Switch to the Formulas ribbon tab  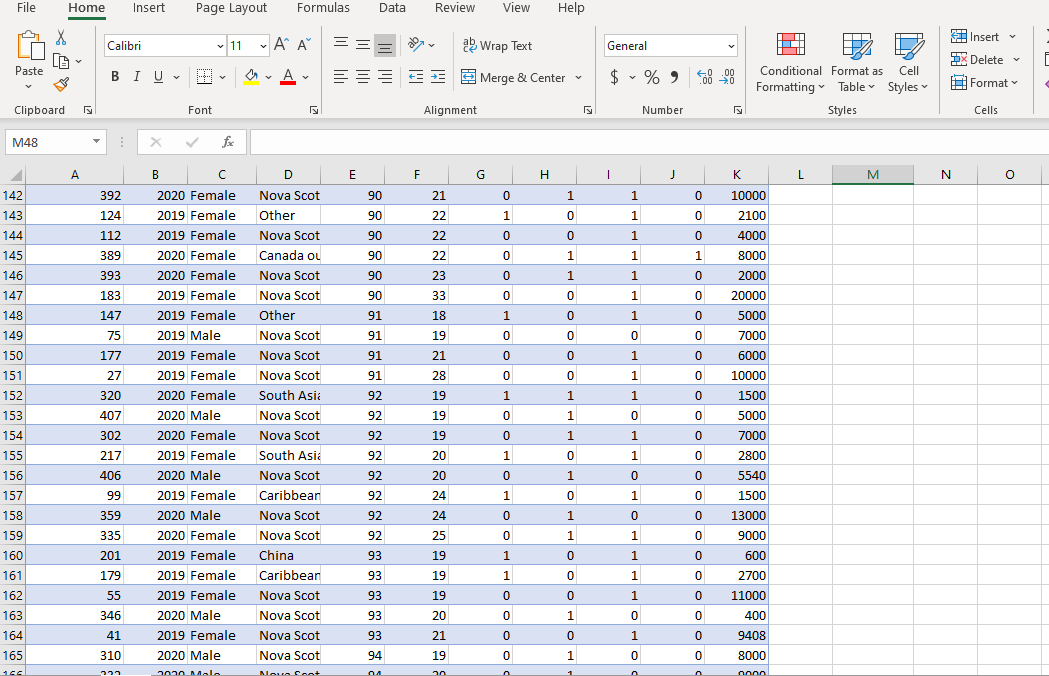click(323, 8)
